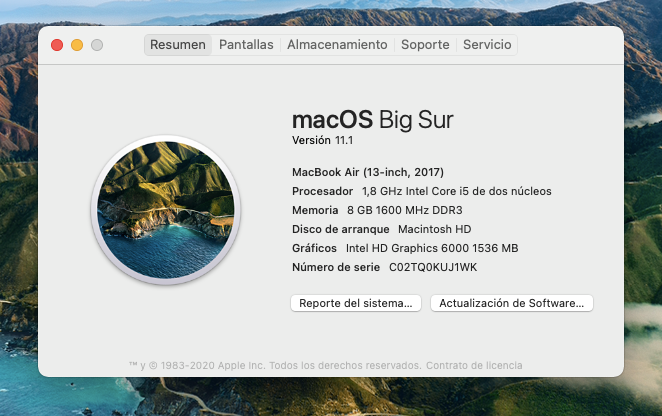Click the Macintosh HD startup disk value
662x416 pixels.
coord(434,229)
